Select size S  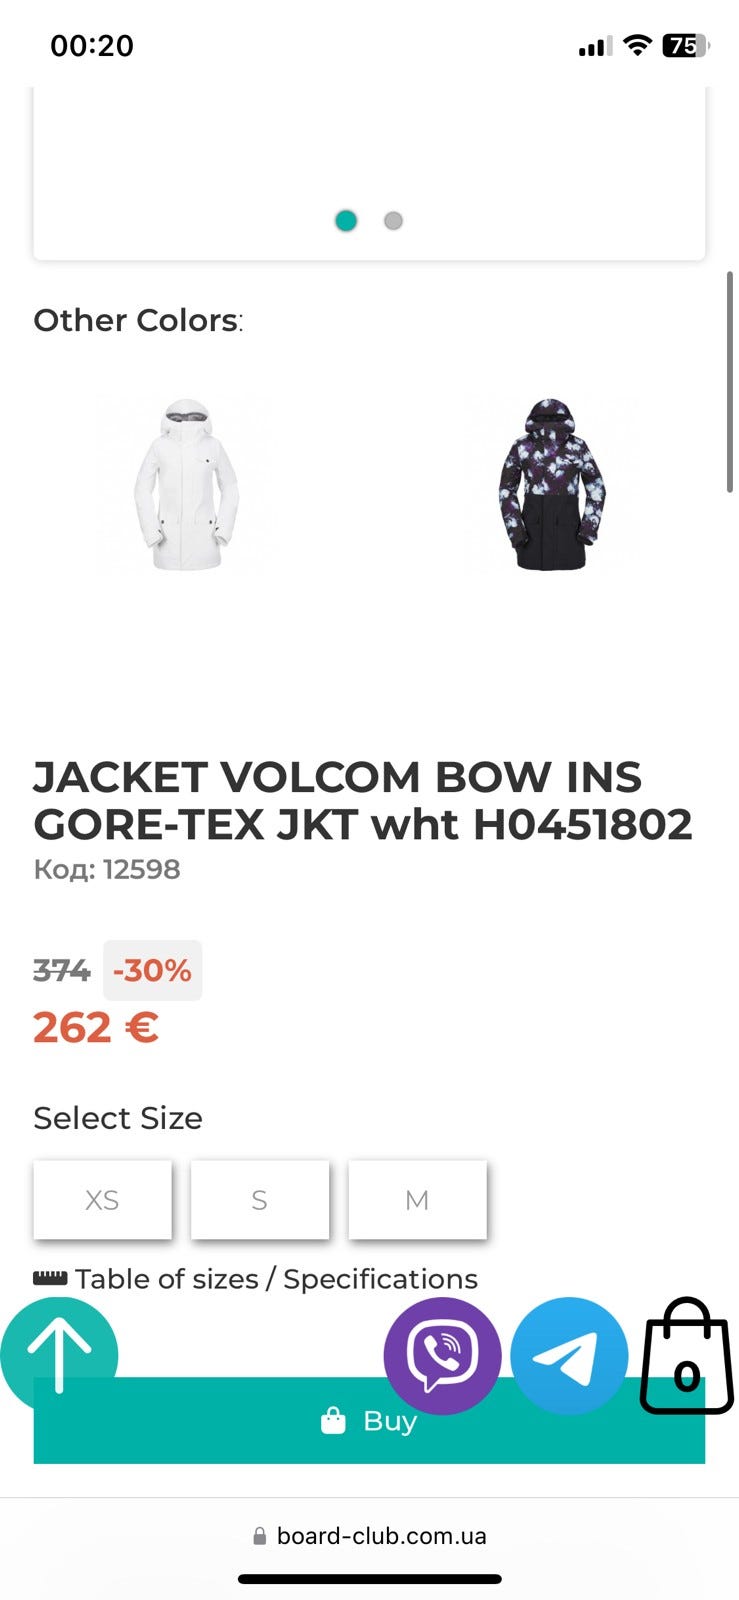point(260,1199)
